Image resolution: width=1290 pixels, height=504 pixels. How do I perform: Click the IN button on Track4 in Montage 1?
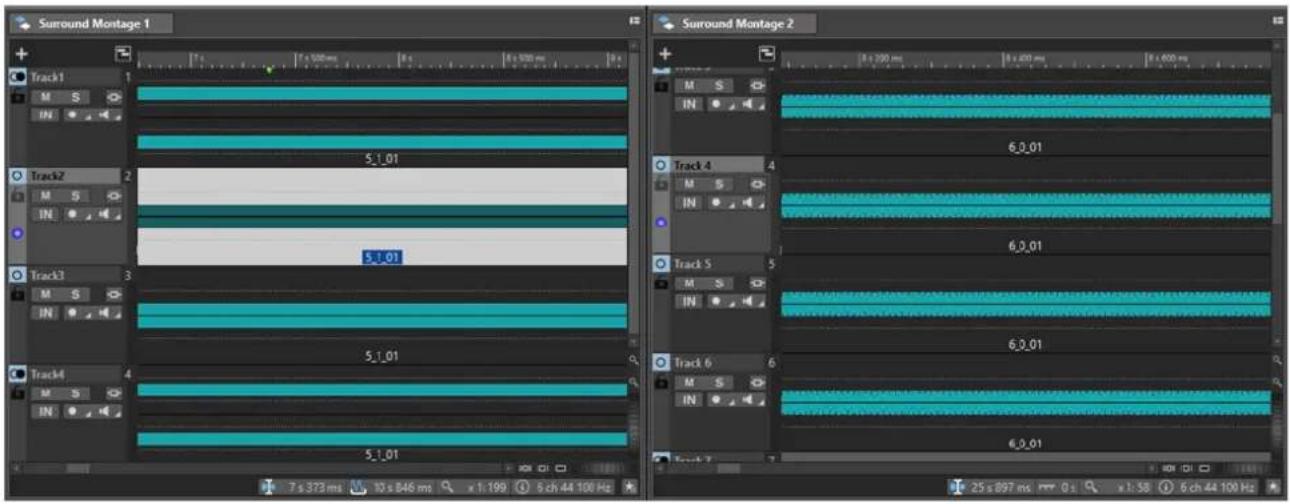click(x=46, y=412)
